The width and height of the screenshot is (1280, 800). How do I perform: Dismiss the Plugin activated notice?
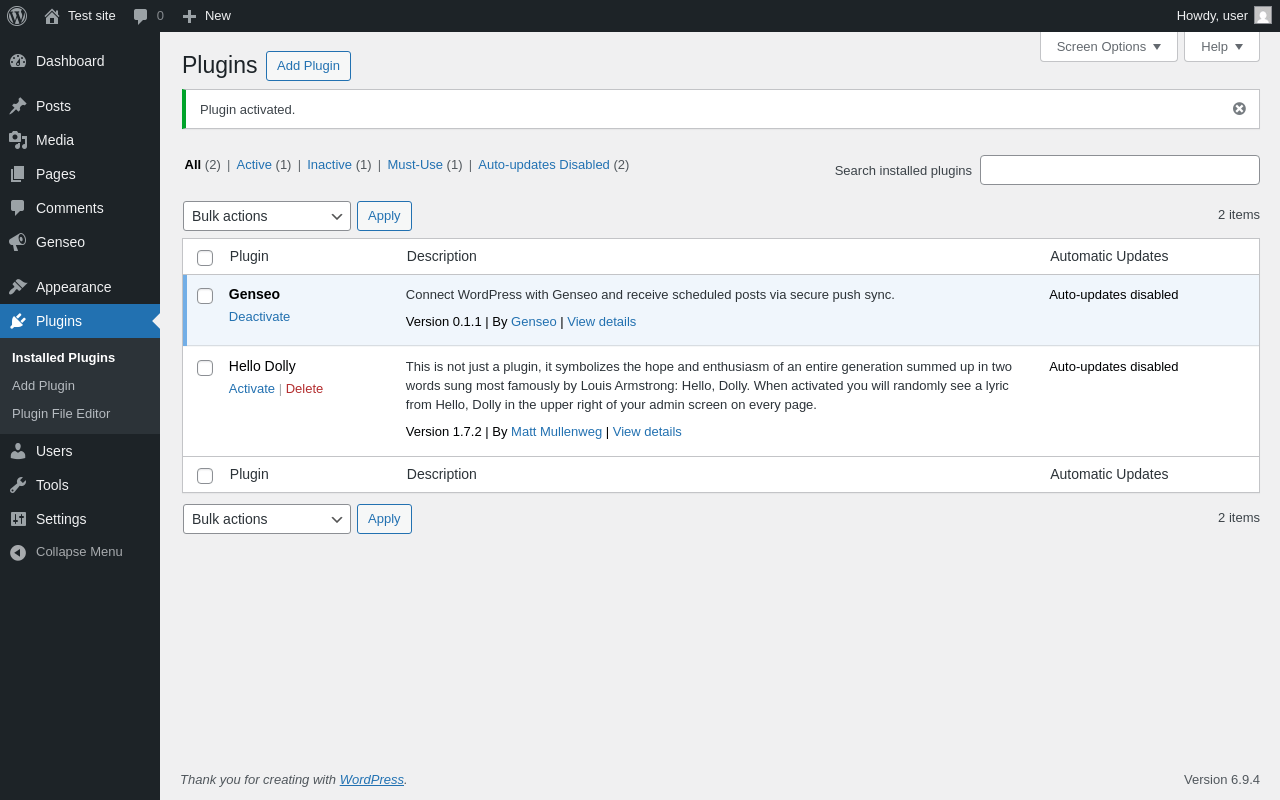click(1239, 109)
